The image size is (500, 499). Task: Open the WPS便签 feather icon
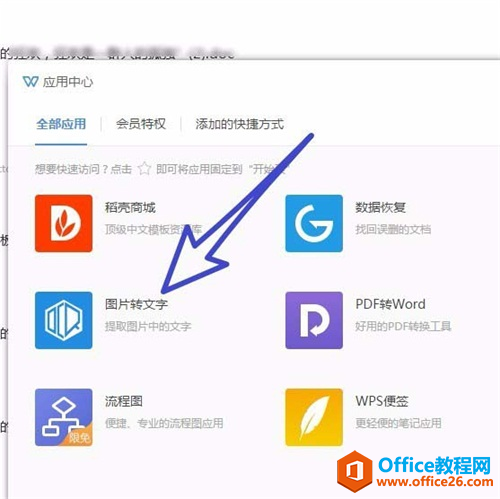click(314, 417)
